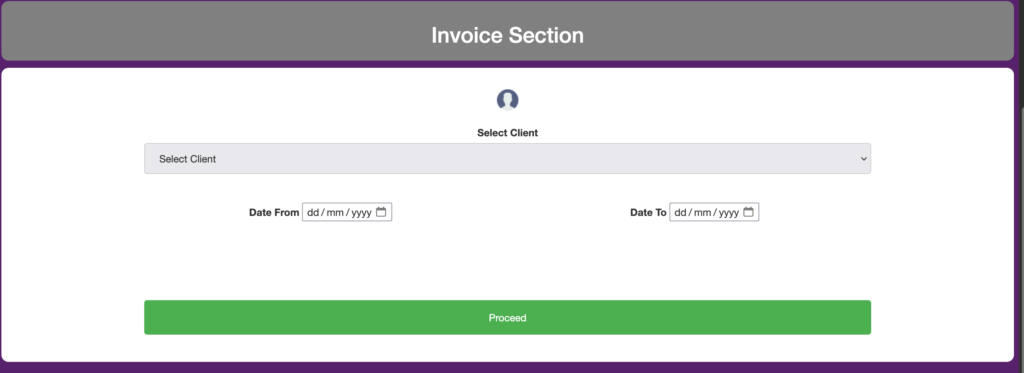Click the green Proceed button
1024x373 pixels.
pyautogui.click(x=507, y=317)
